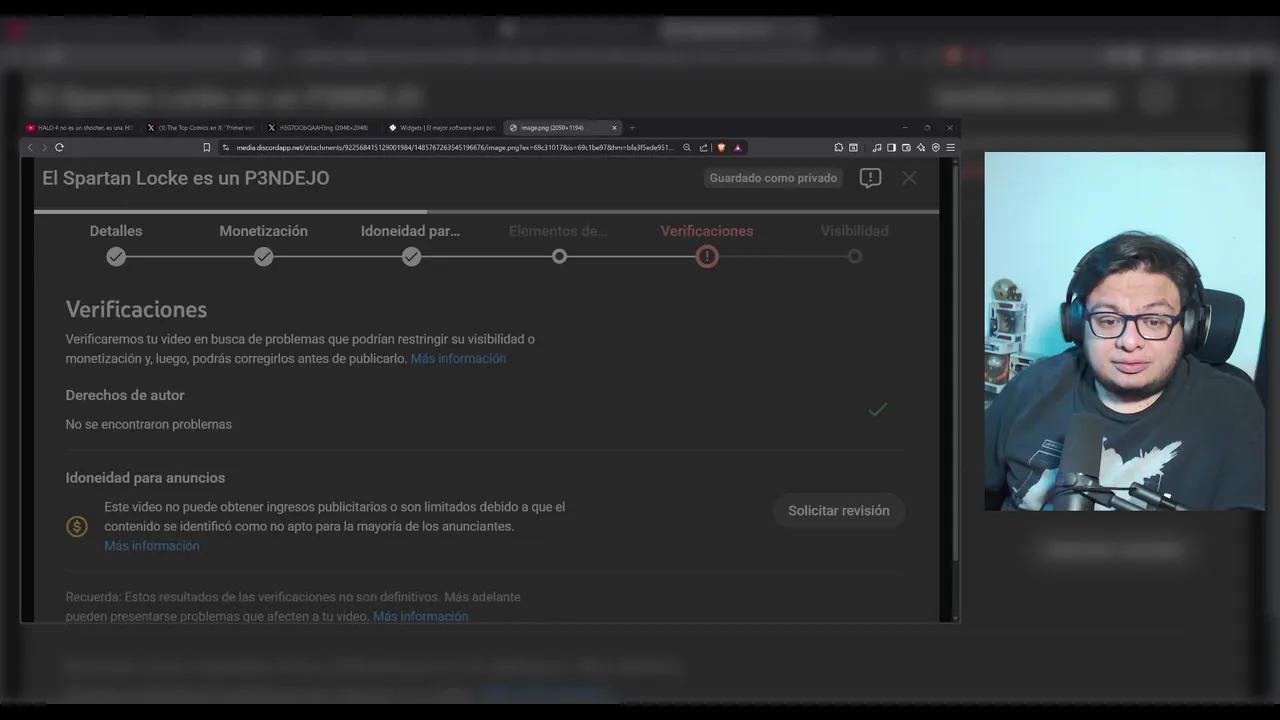Select the Verificaciones step
Image resolution: width=1280 pixels, height=720 pixels.
707,231
